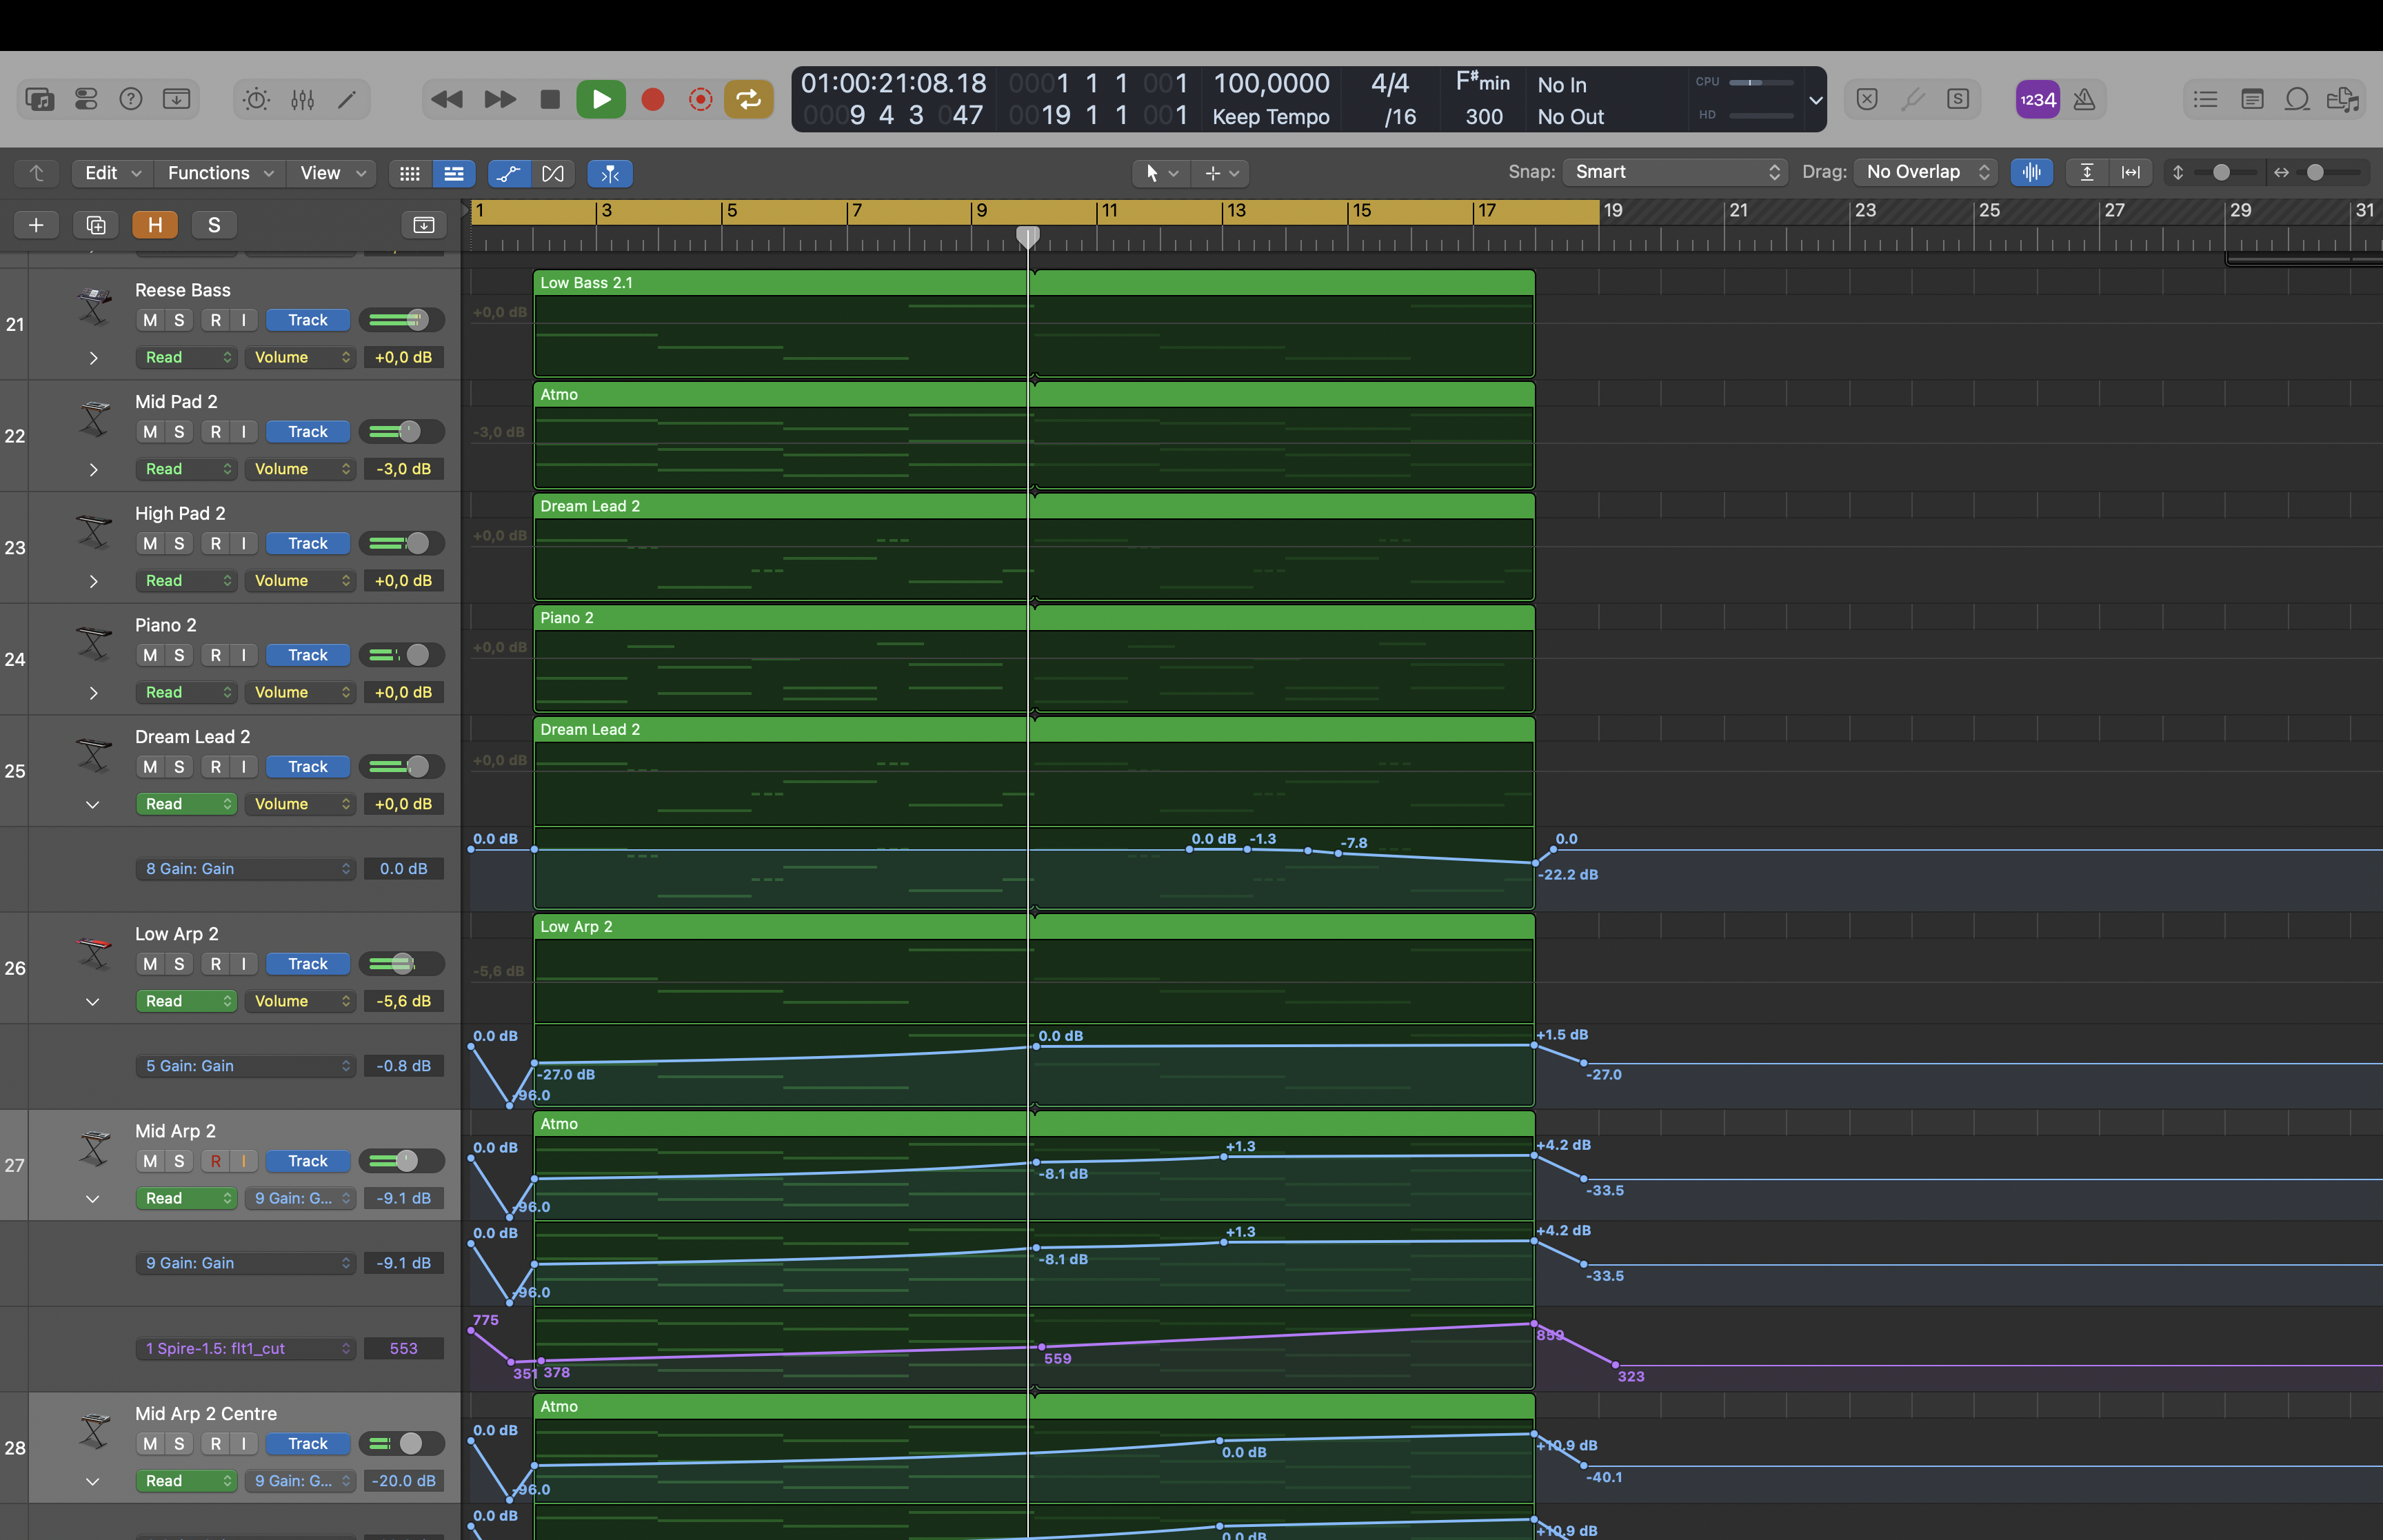Adjust the Low Arp 2 volume slider

pyautogui.click(x=401, y=964)
